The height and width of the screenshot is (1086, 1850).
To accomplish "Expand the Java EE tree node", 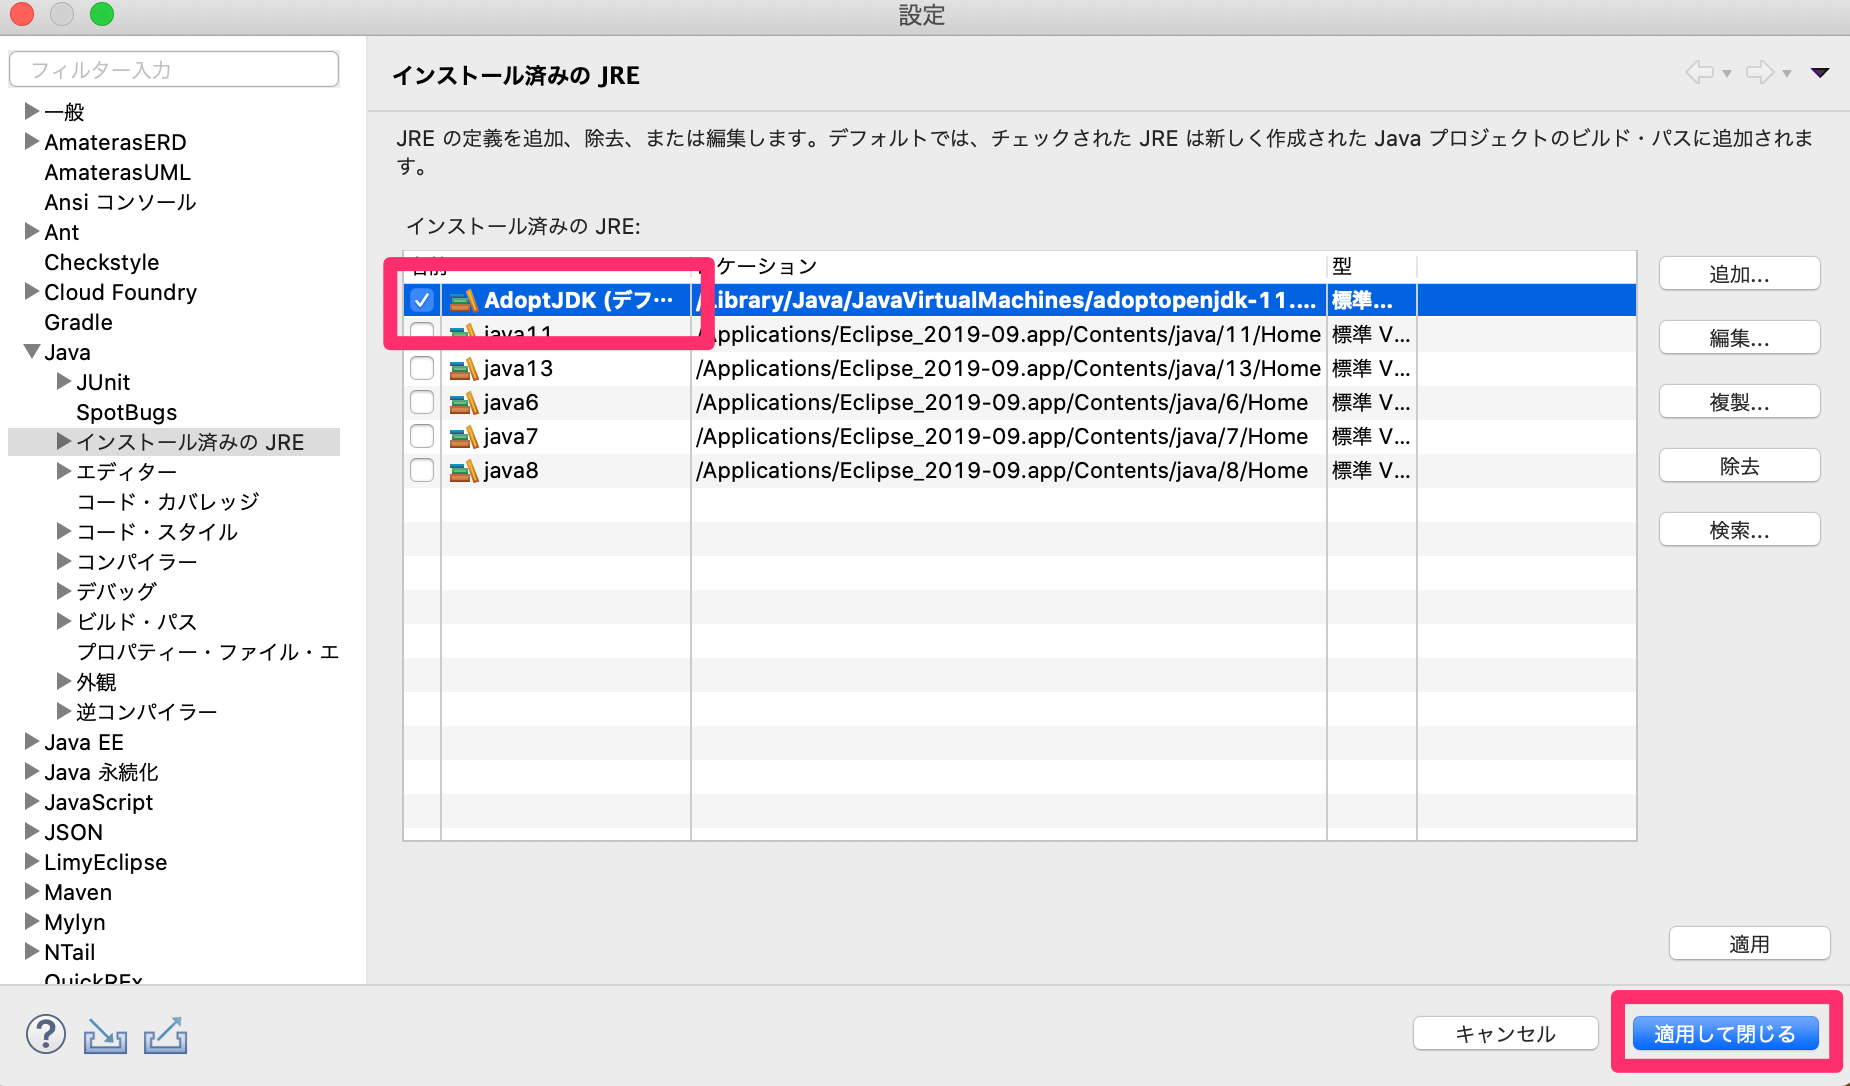I will [32, 741].
